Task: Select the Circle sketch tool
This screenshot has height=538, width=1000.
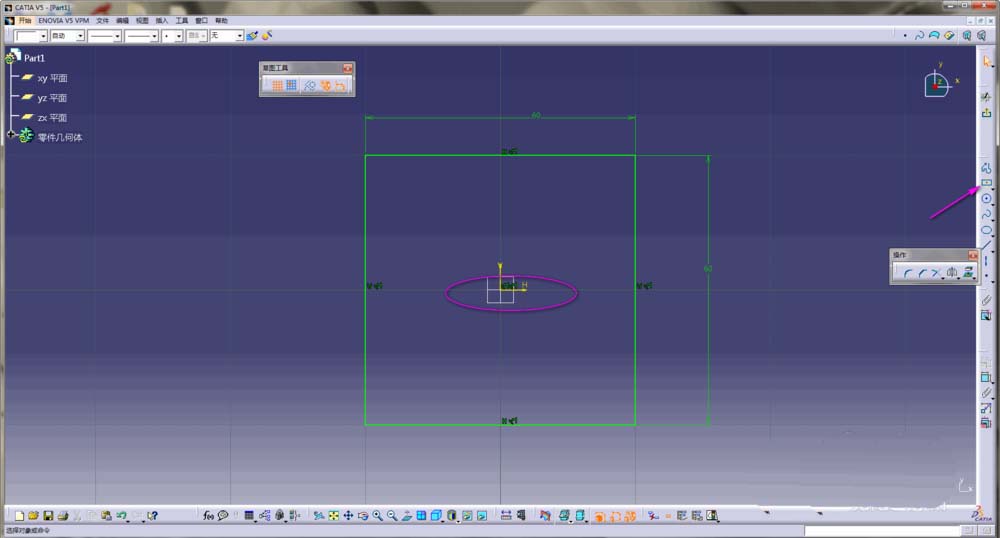Action: point(987,198)
